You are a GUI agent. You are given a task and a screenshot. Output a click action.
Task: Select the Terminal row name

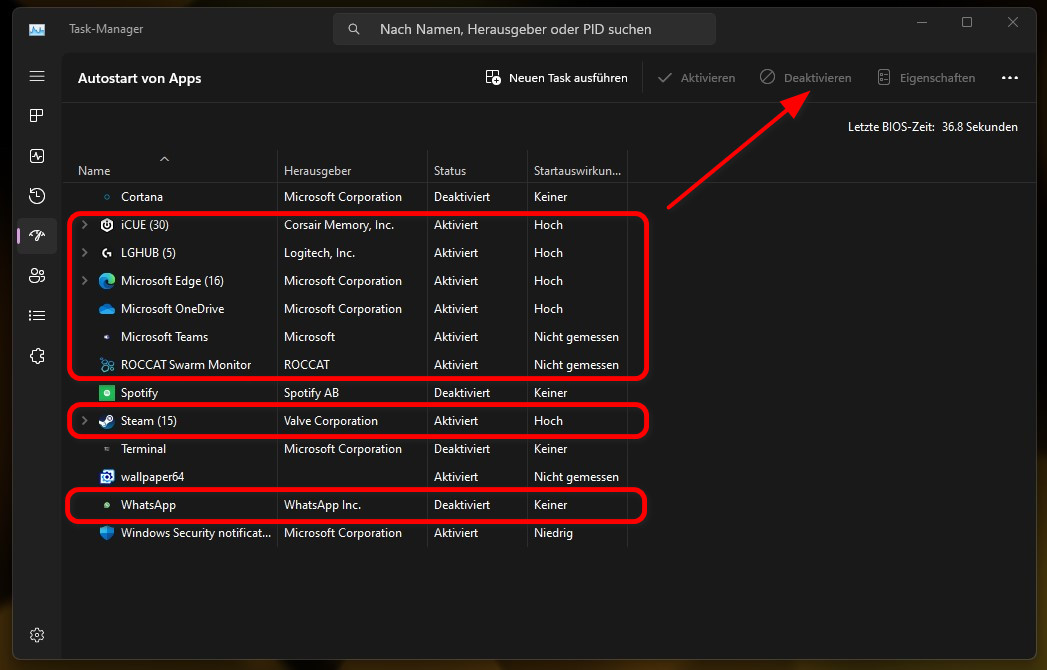point(143,449)
